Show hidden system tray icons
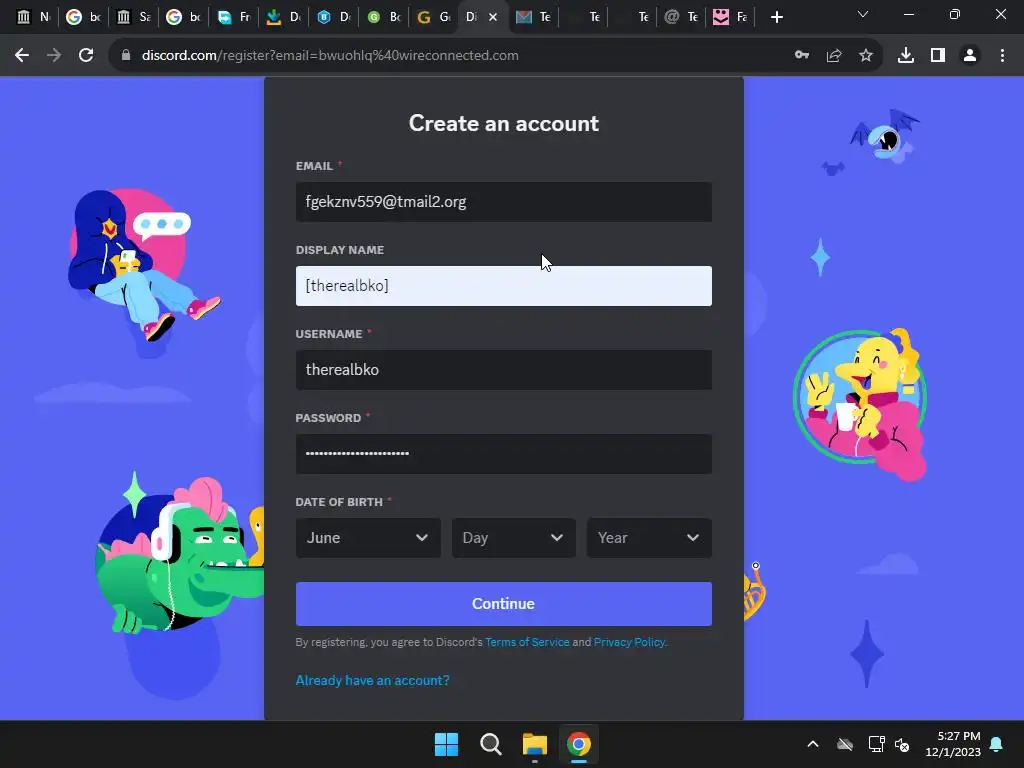The width and height of the screenshot is (1024, 768). click(813, 744)
